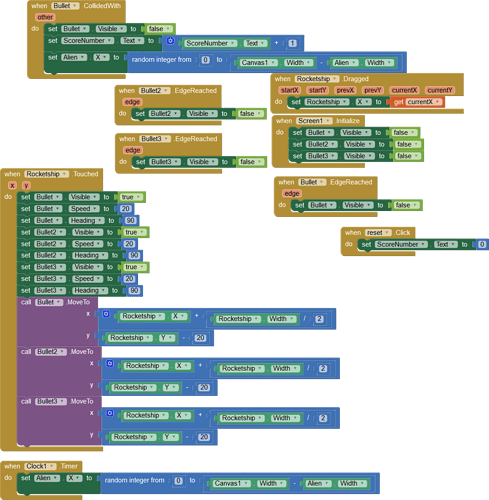This screenshot has height=500, width=489.
Task: Edit 90 value of set Bullet.Heading
Action: pos(130,220)
